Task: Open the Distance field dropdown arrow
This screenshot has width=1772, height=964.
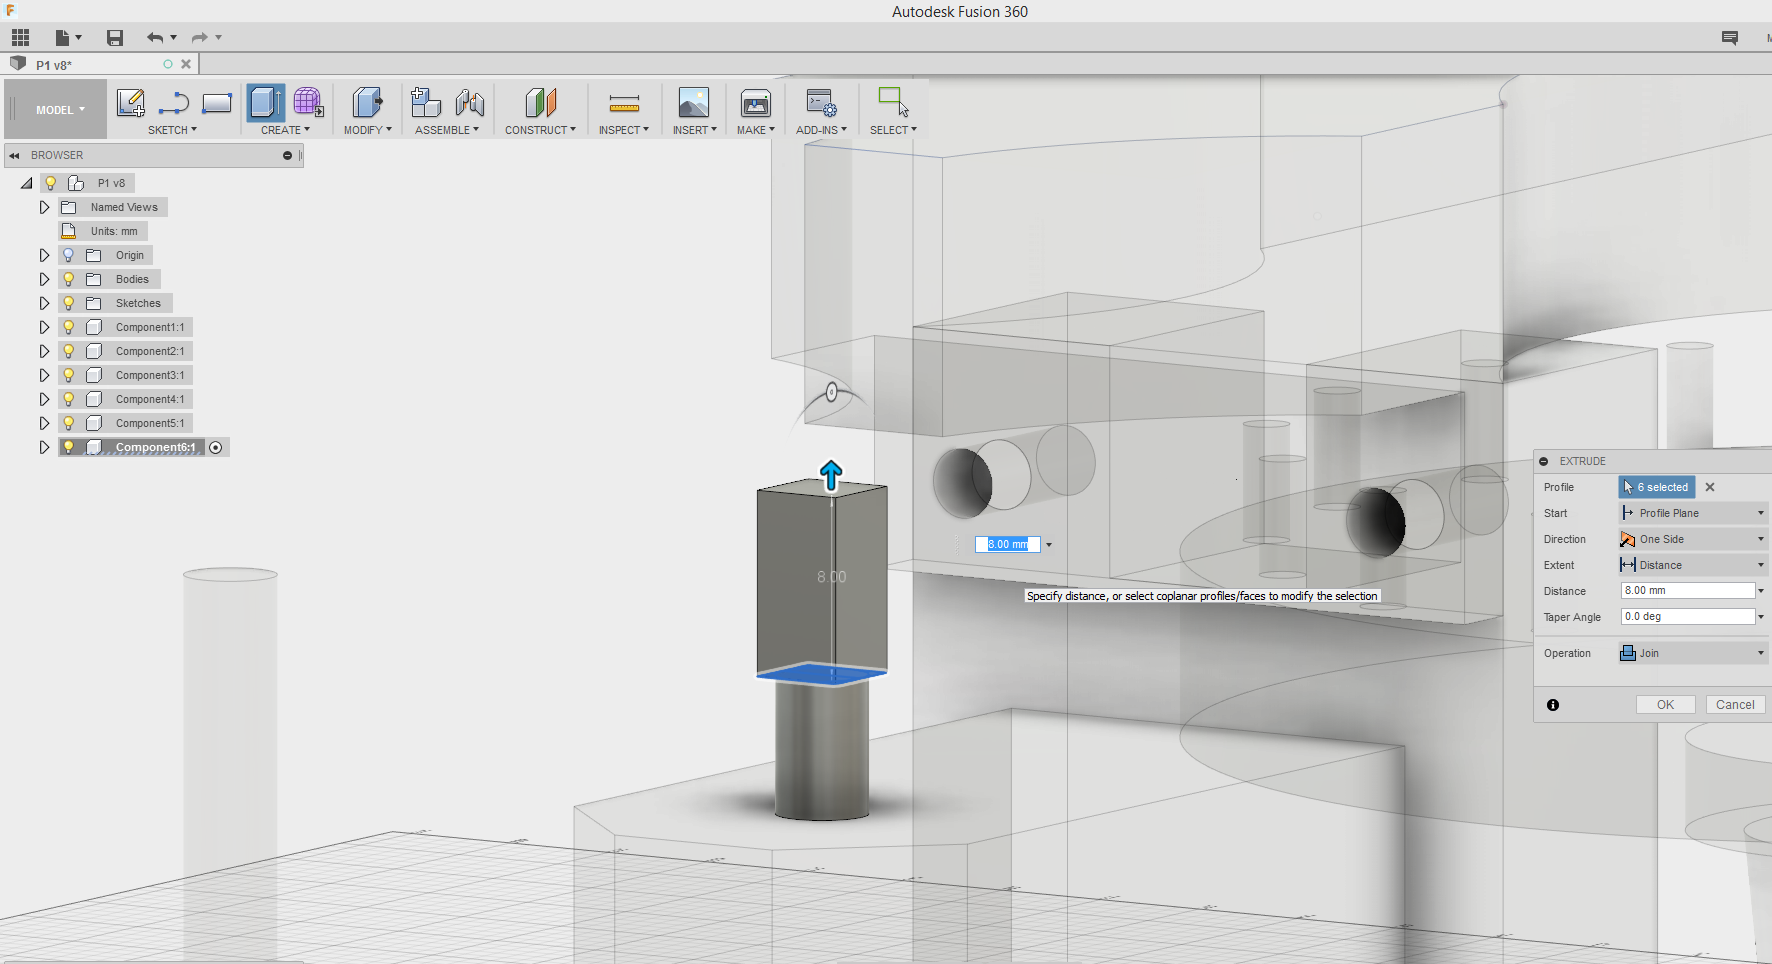Action: click(x=1761, y=591)
